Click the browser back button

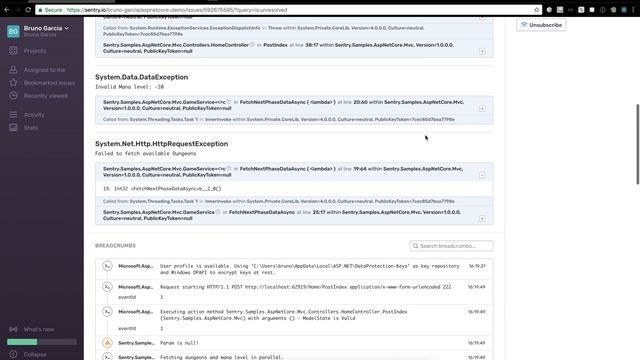[x=7, y=10]
